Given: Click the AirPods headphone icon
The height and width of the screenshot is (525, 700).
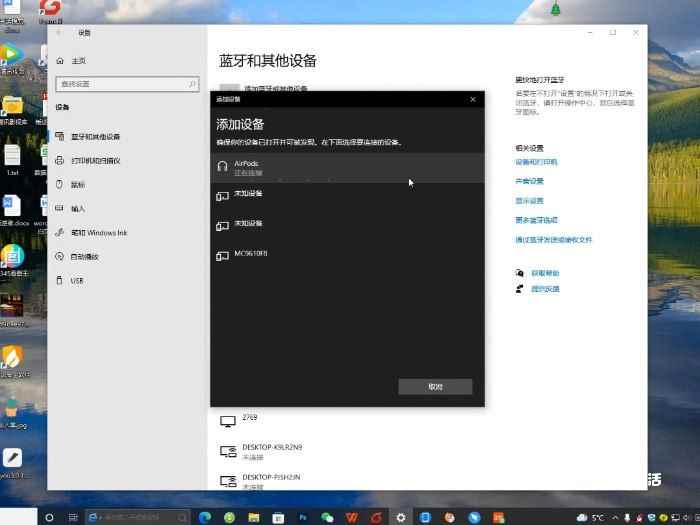Looking at the screenshot, I should pos(222,167).
